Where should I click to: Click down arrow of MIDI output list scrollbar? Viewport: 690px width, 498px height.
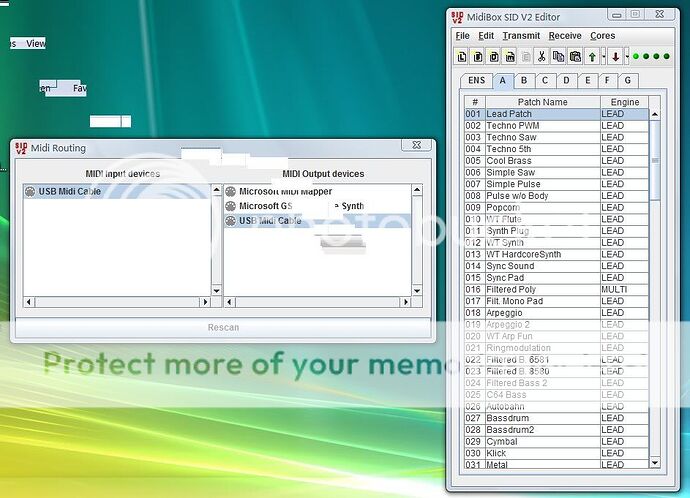point(417,291)
